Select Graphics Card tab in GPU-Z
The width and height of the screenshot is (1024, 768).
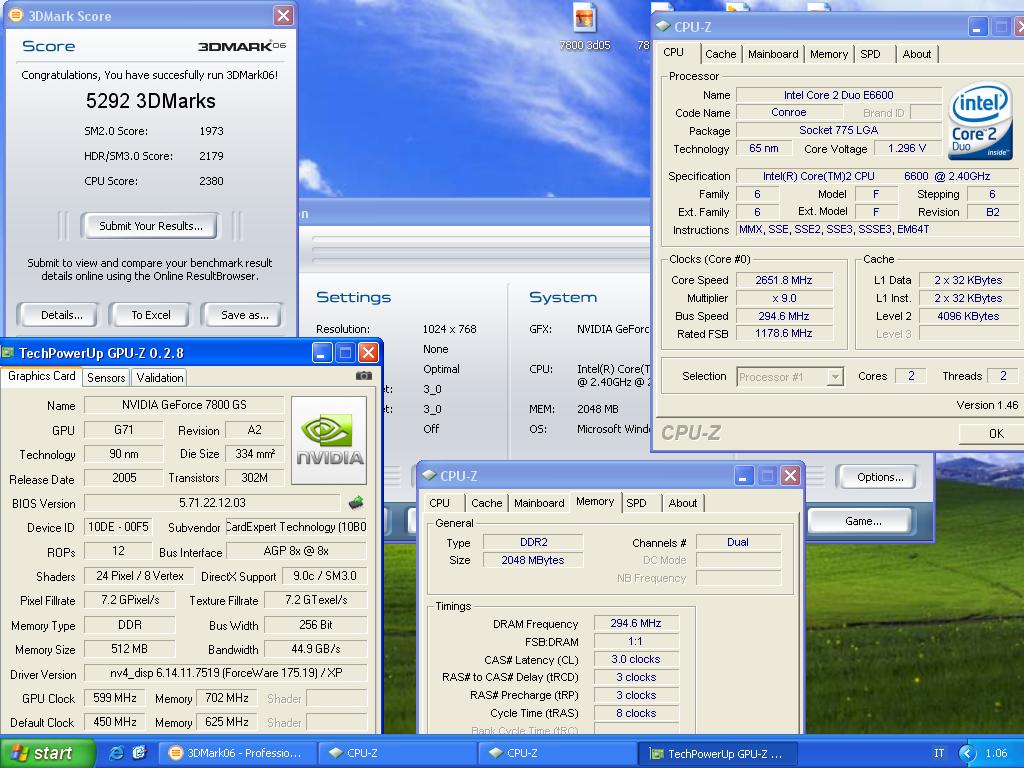(41, 376)
